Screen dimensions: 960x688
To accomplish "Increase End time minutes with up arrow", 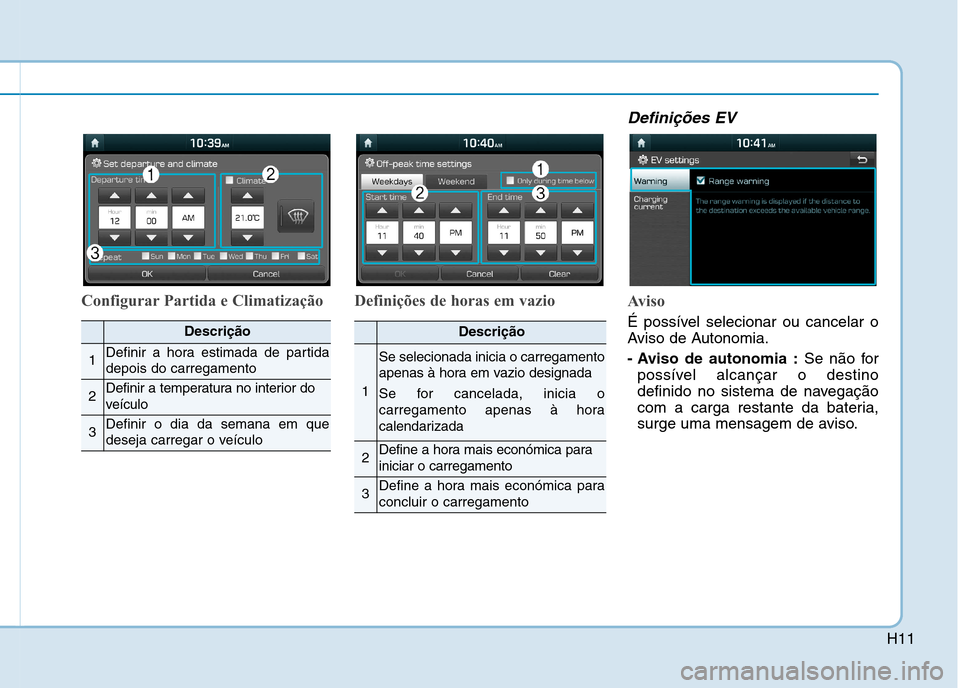I will (540, 211).
